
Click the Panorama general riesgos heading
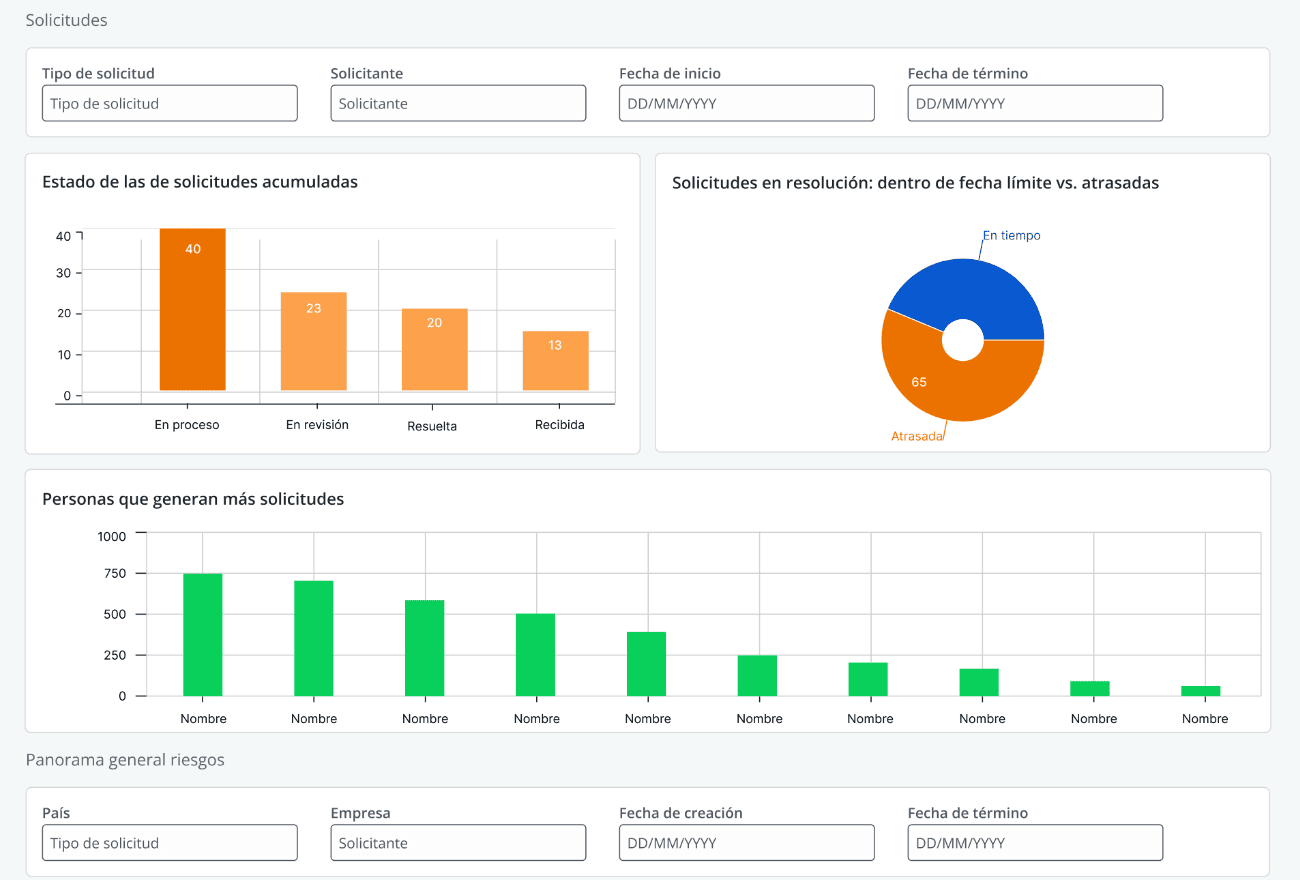point(125,760)
